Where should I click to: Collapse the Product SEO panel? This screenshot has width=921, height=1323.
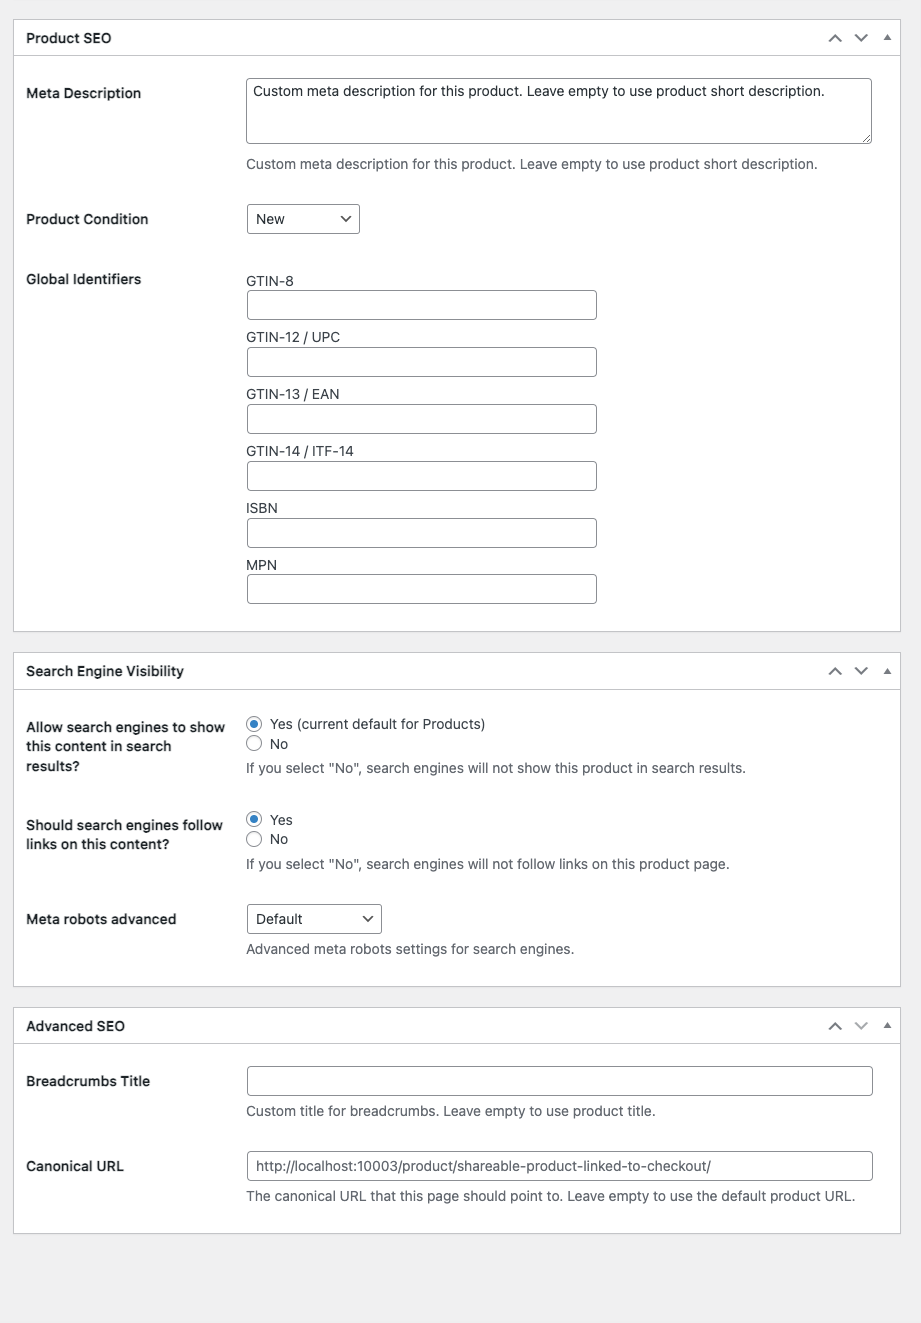(x=887, y=38)
